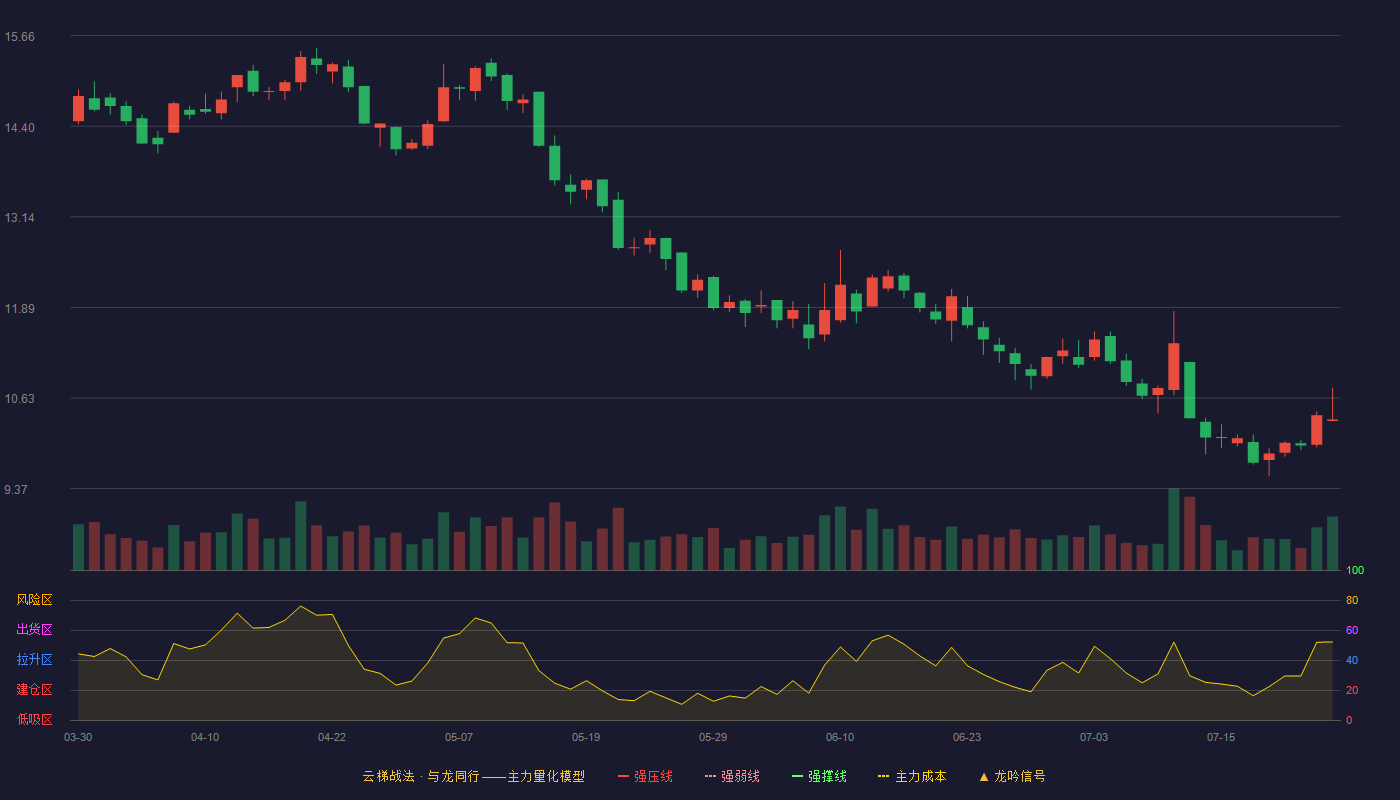
Task: Click the red 强压线 legend line marker
Action: (623, 776)
